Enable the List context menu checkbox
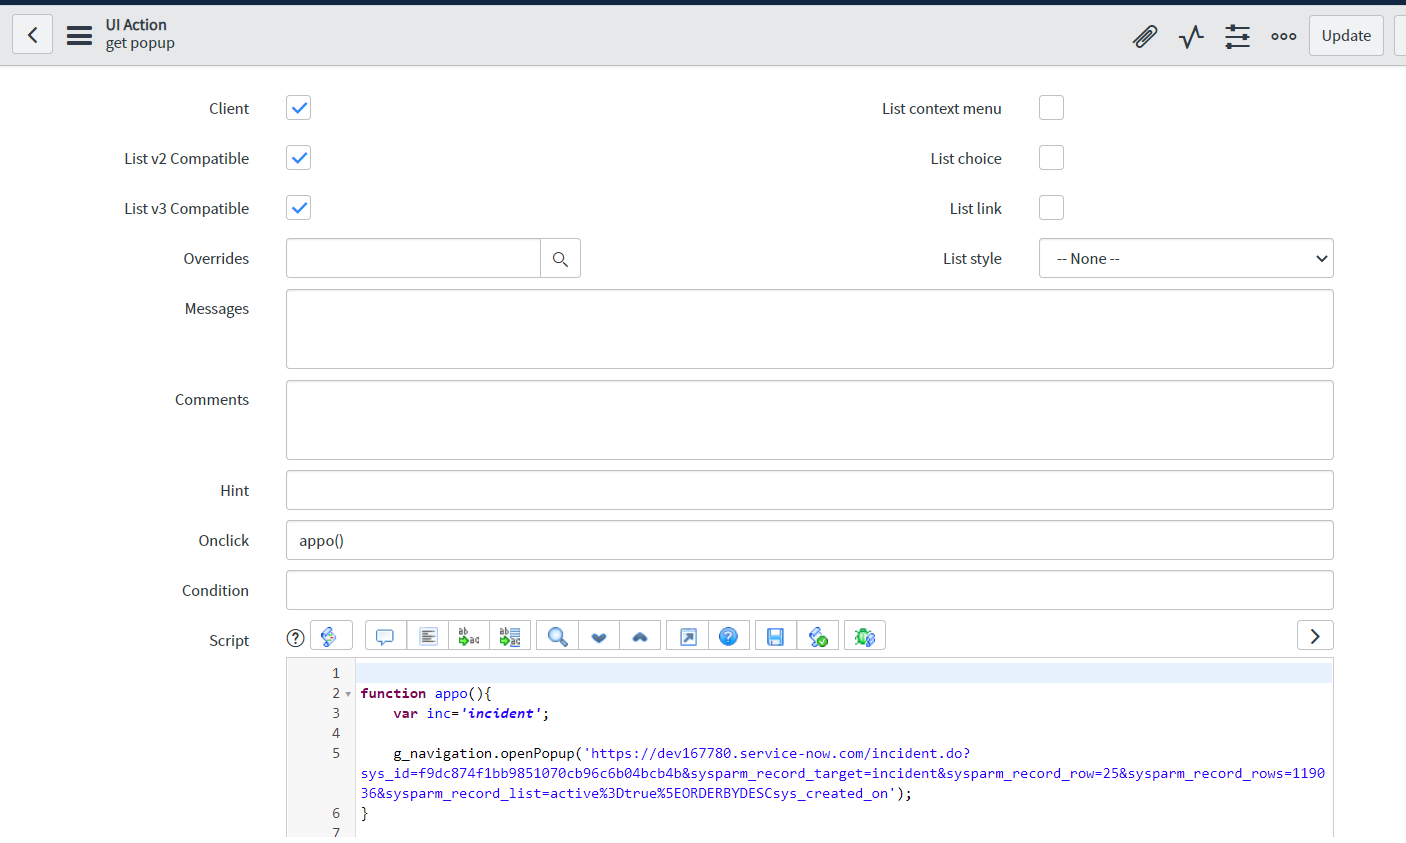 [x=1051, y=108]
